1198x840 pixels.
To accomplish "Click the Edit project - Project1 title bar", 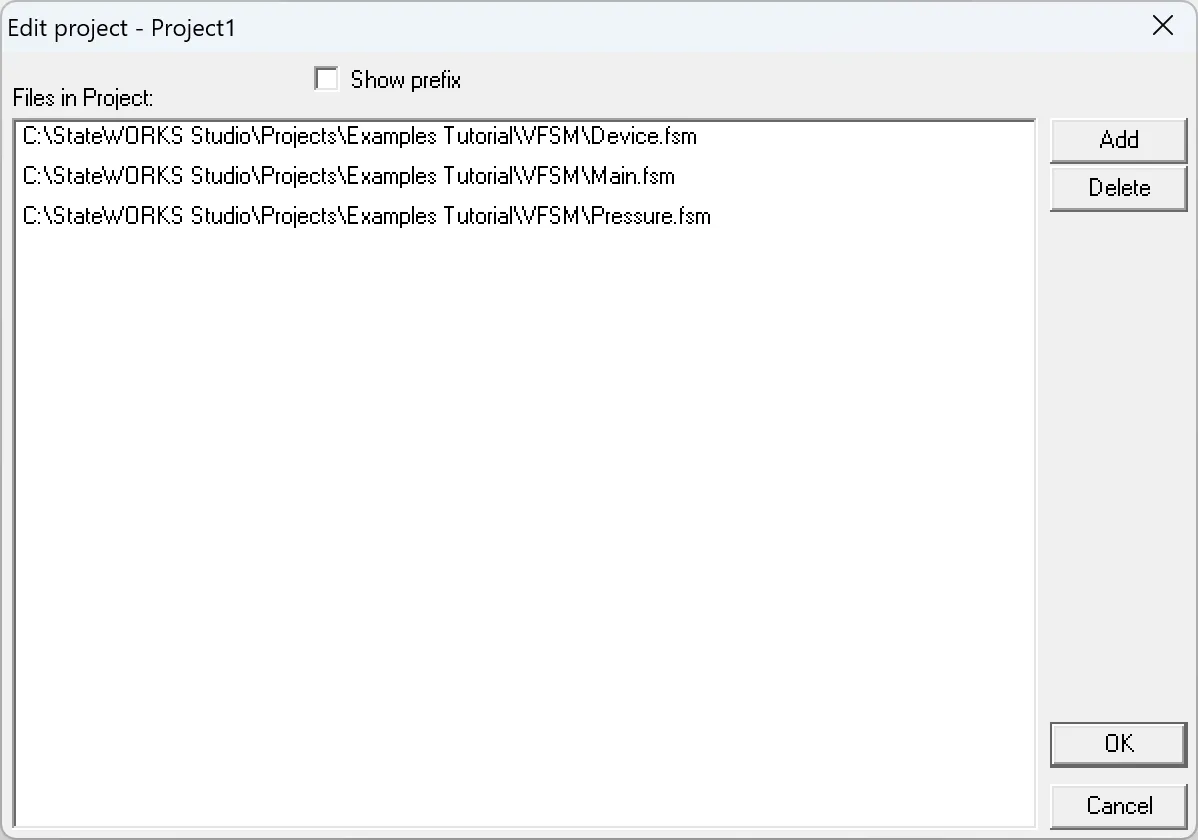I will (x=500, y=27).
